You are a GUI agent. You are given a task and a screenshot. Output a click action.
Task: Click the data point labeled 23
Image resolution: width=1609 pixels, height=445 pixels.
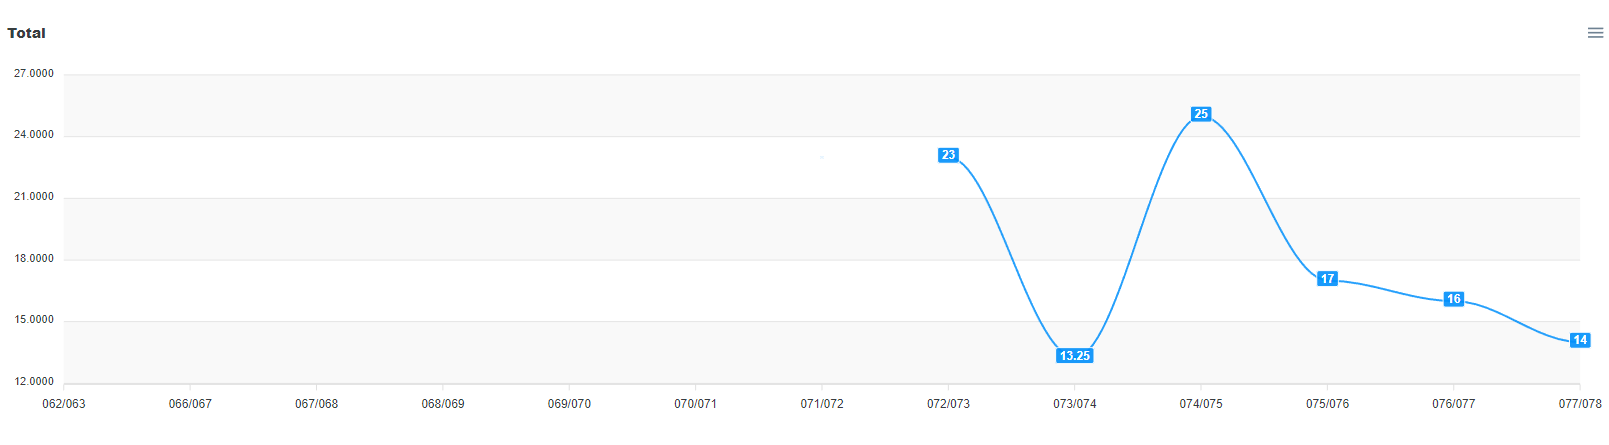(x=948, y=155)
